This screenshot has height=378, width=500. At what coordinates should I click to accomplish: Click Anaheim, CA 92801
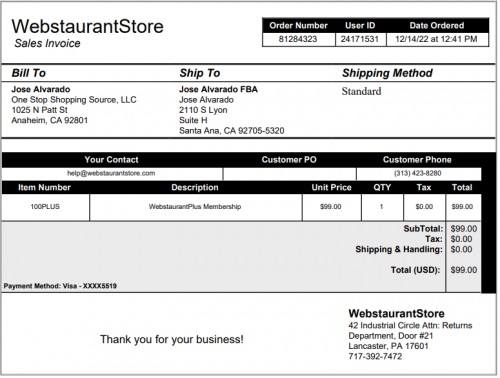click(50, 120)
